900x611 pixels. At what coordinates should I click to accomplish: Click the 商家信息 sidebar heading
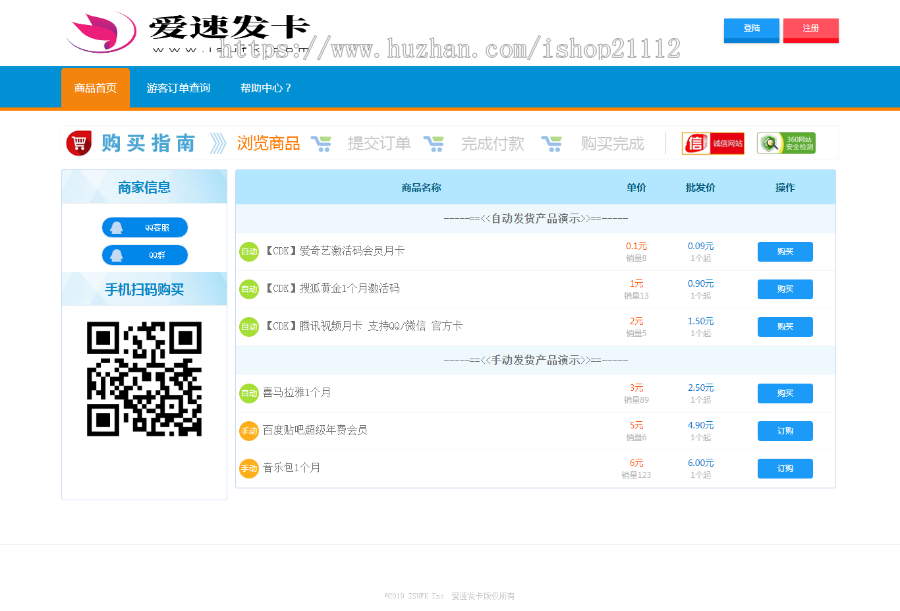pos(144,187)
